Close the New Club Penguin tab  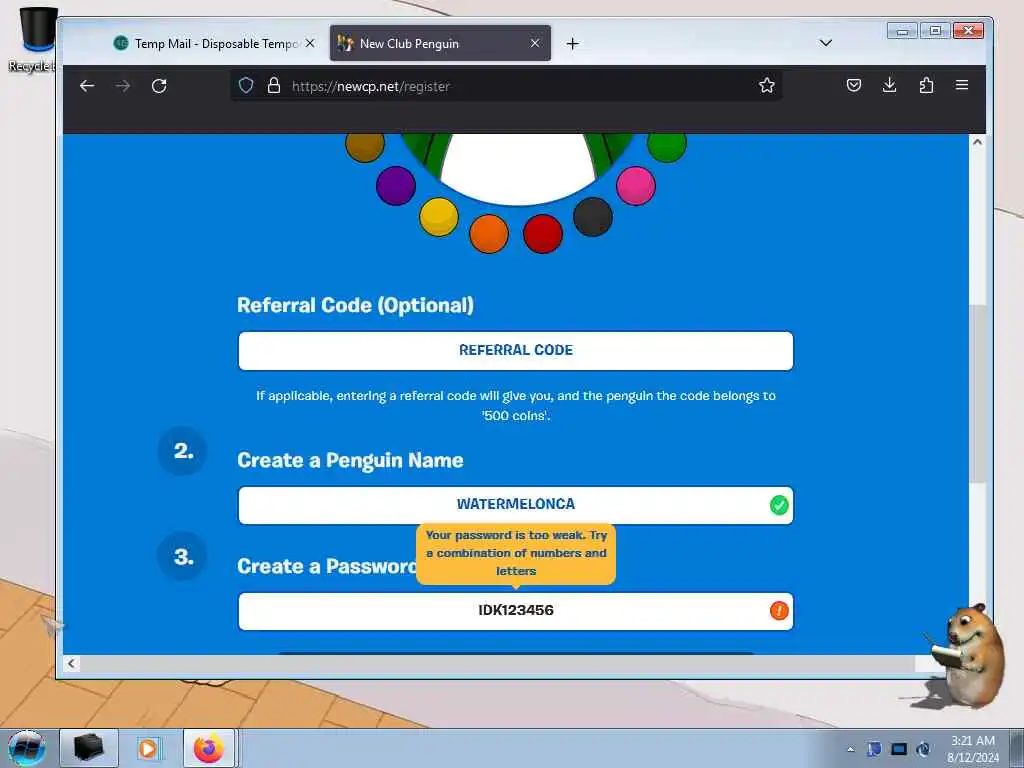[x=535, y=43]
